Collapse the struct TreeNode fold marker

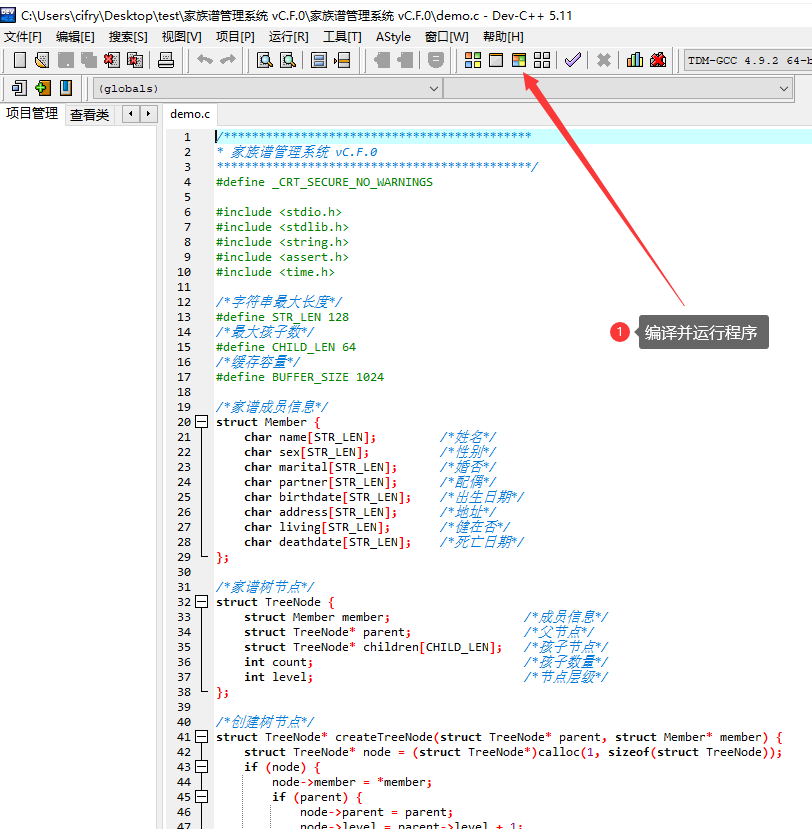coord(201,602)
